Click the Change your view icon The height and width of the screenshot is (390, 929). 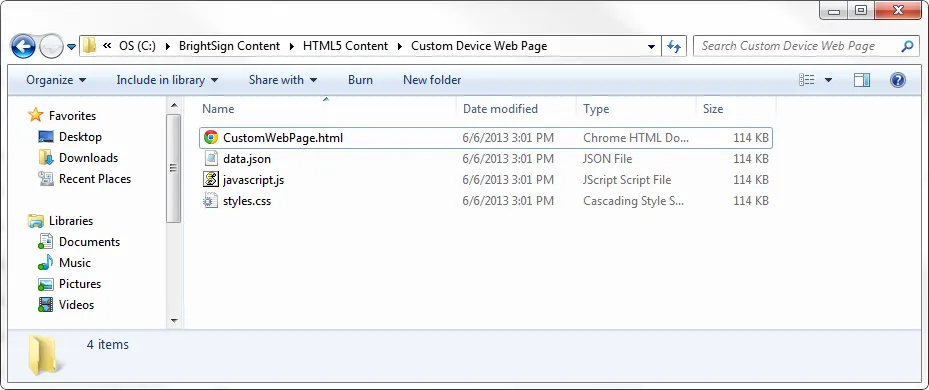pos(806,80)
